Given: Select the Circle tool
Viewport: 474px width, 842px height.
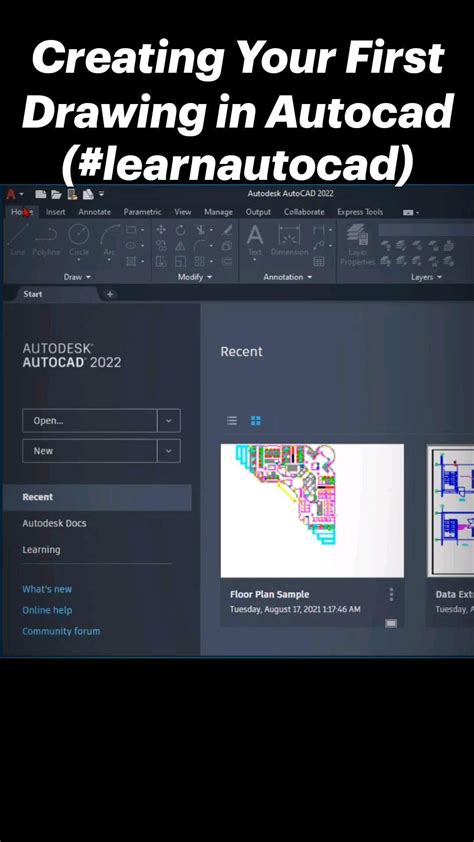Looking at the screenshot, I should [x=79, y=240].
